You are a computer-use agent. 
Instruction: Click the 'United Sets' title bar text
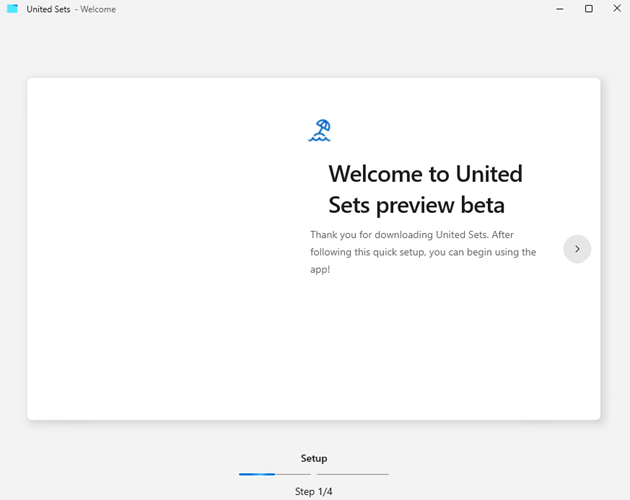pos(48,9)
